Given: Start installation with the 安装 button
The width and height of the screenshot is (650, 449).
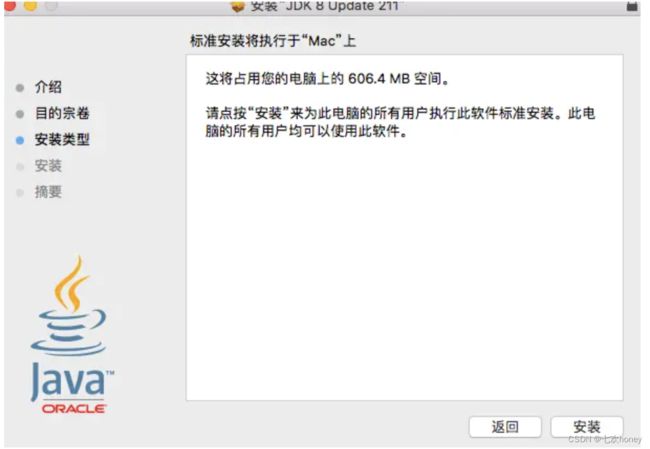Looking at the screenshot, I should point(587,427).
